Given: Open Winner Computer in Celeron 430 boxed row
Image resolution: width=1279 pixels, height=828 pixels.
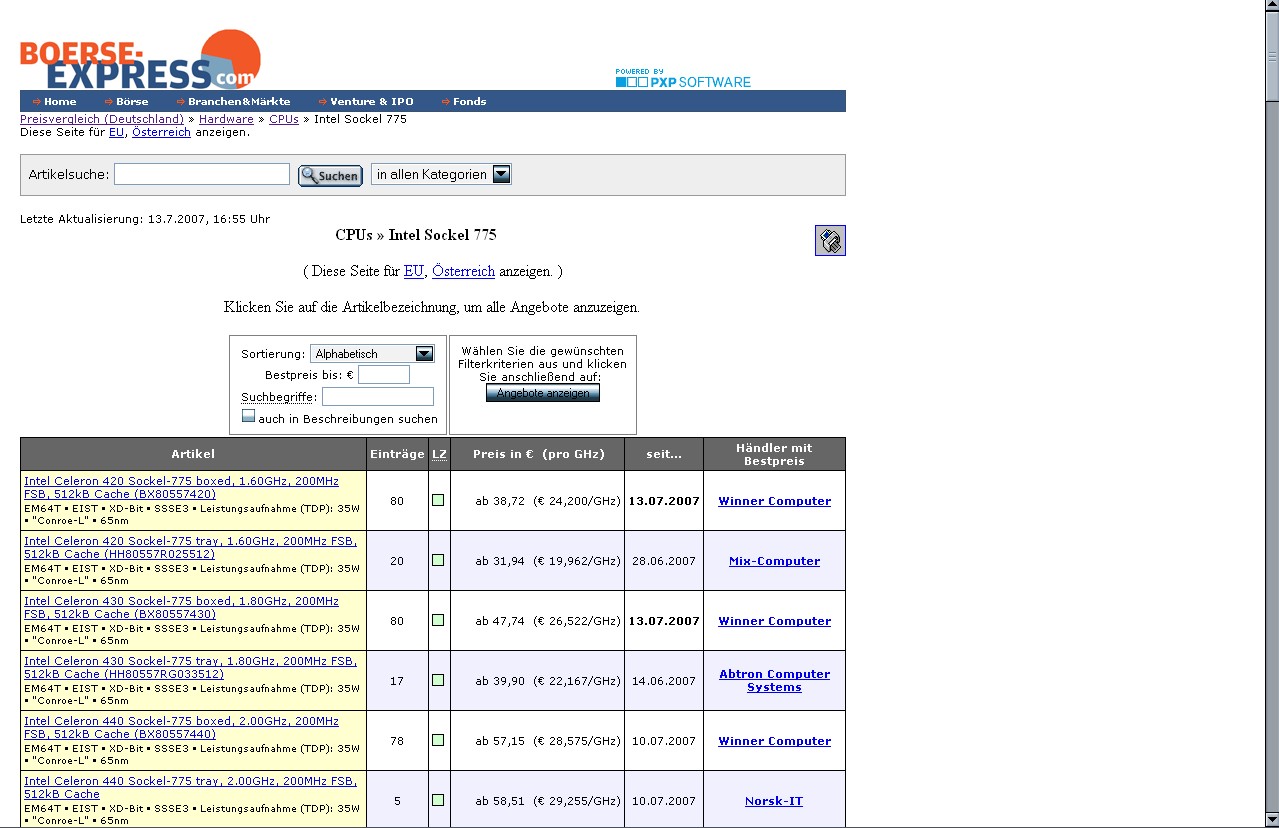Looking at the screenshot, I should pos(774,621).
